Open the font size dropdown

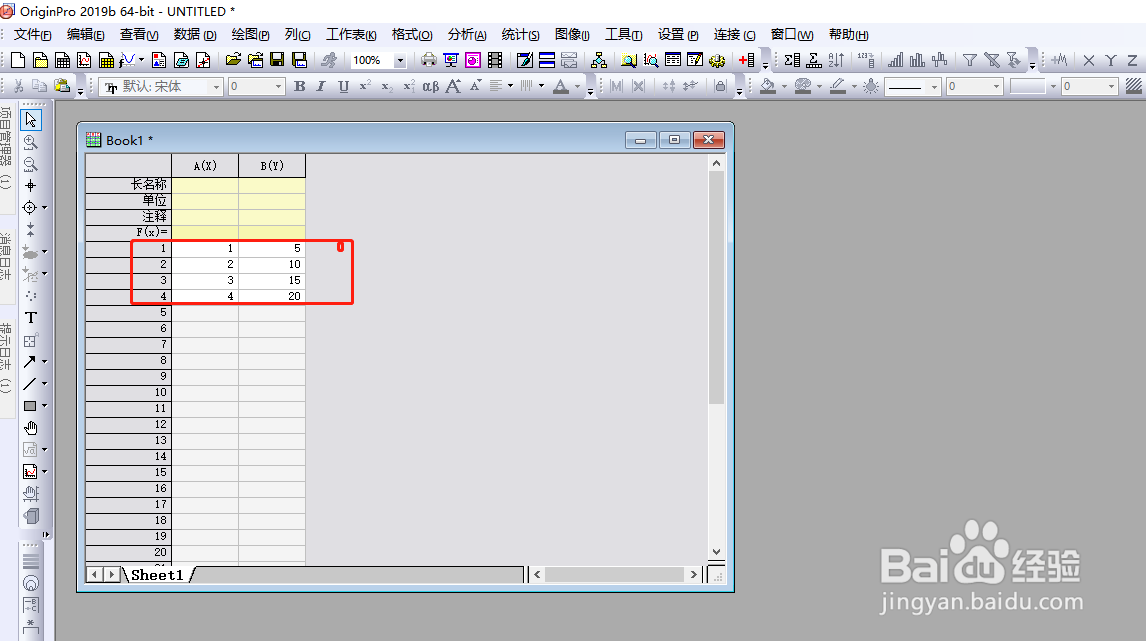click(278, 86)
